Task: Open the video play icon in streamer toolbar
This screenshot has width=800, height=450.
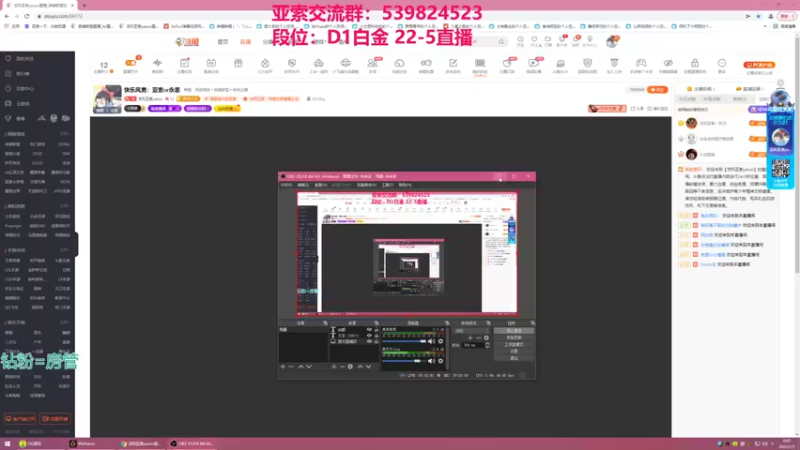Action: pyautogui.click(x=534, y=63)
